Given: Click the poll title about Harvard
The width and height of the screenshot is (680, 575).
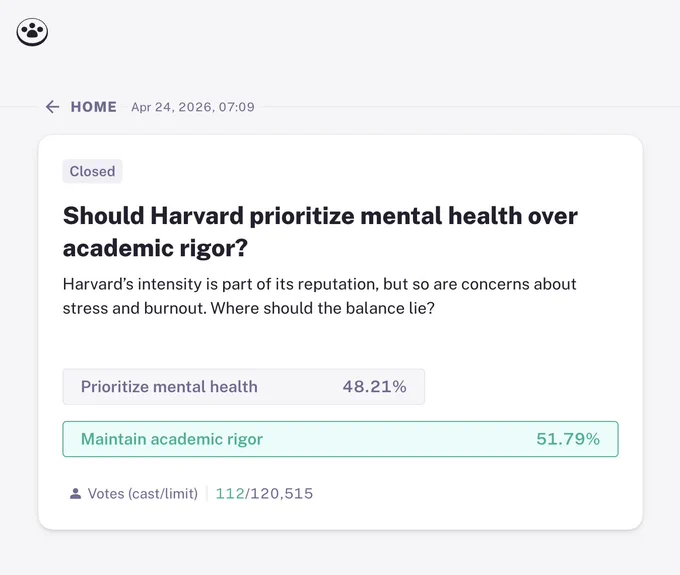Looking at the screenshot, I should tap(320, 232).
